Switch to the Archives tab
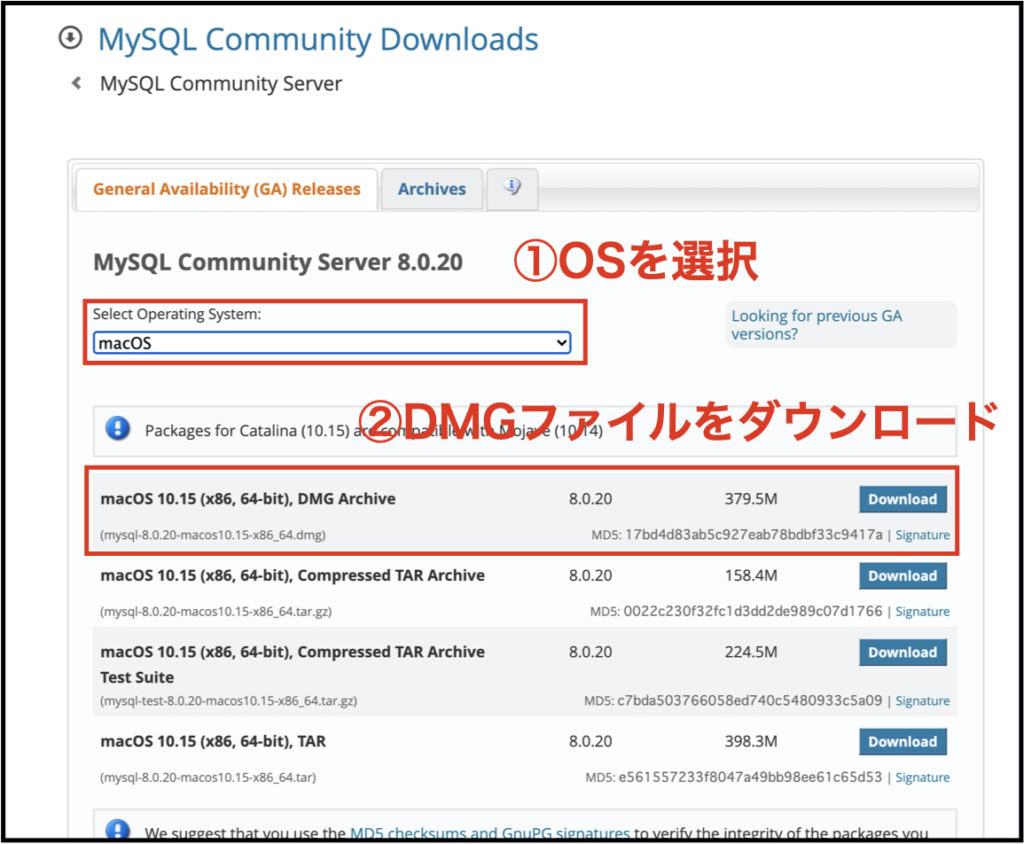The height and width of the screenshot is (844, 1024). point(431,189)
